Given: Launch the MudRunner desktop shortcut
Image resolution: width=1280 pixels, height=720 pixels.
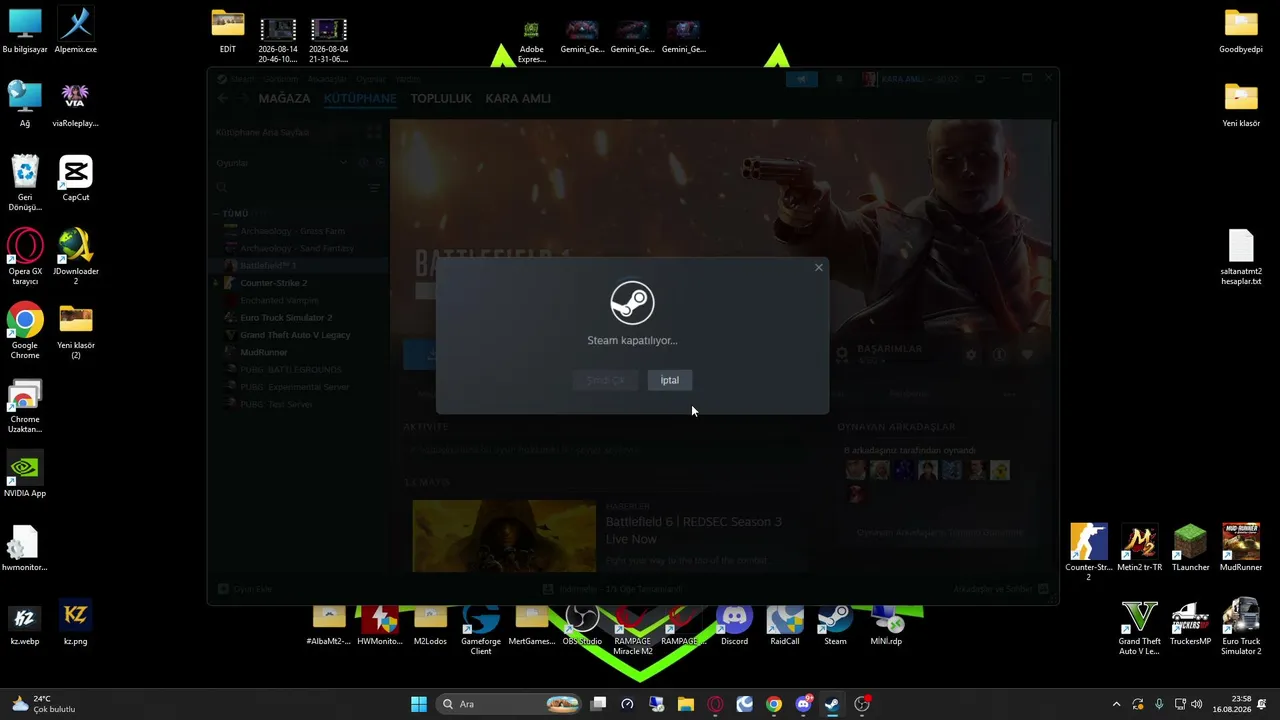Looking at the screenshot, I should point(1241,549).
